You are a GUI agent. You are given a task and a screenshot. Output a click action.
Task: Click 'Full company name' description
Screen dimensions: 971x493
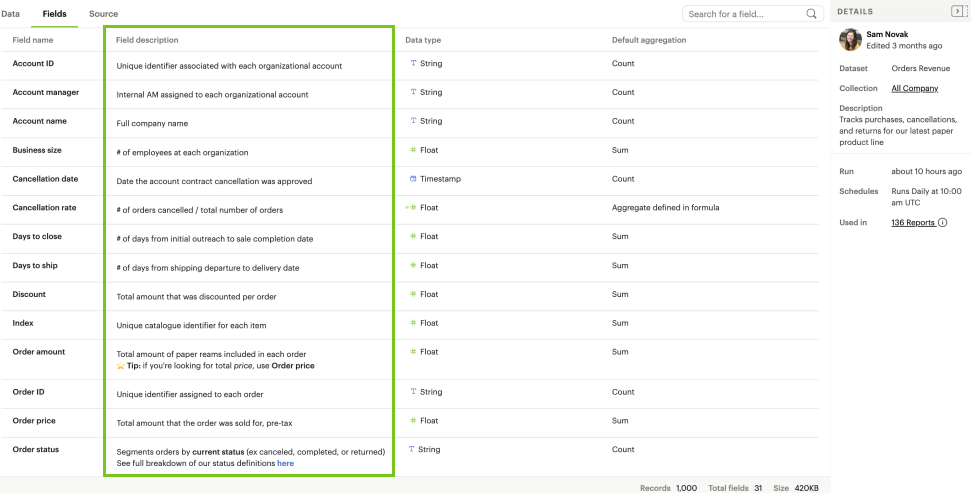pyautogui.click(x=152, y=123)
